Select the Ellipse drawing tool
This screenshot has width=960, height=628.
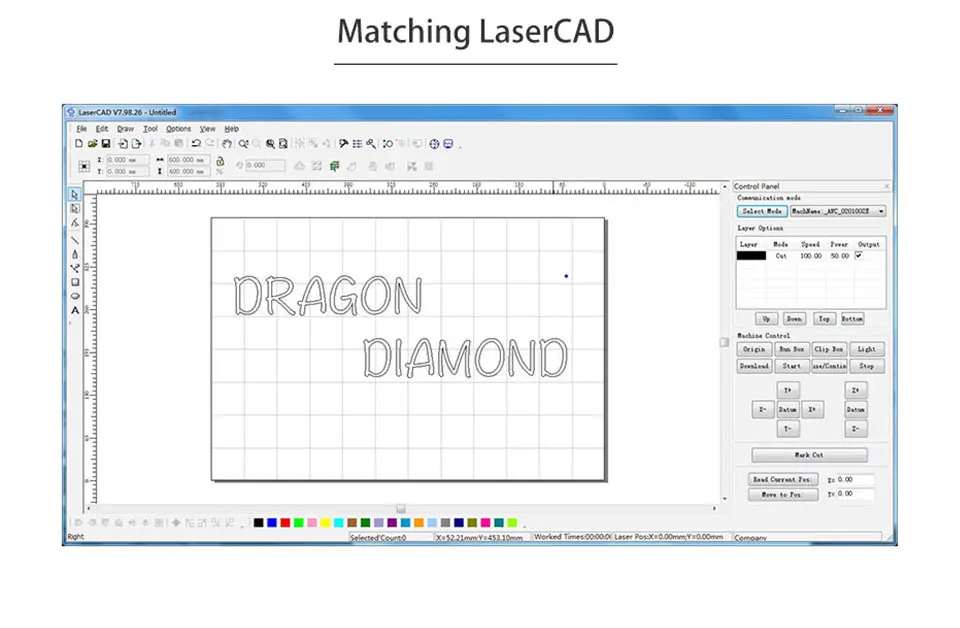[75, 296]
